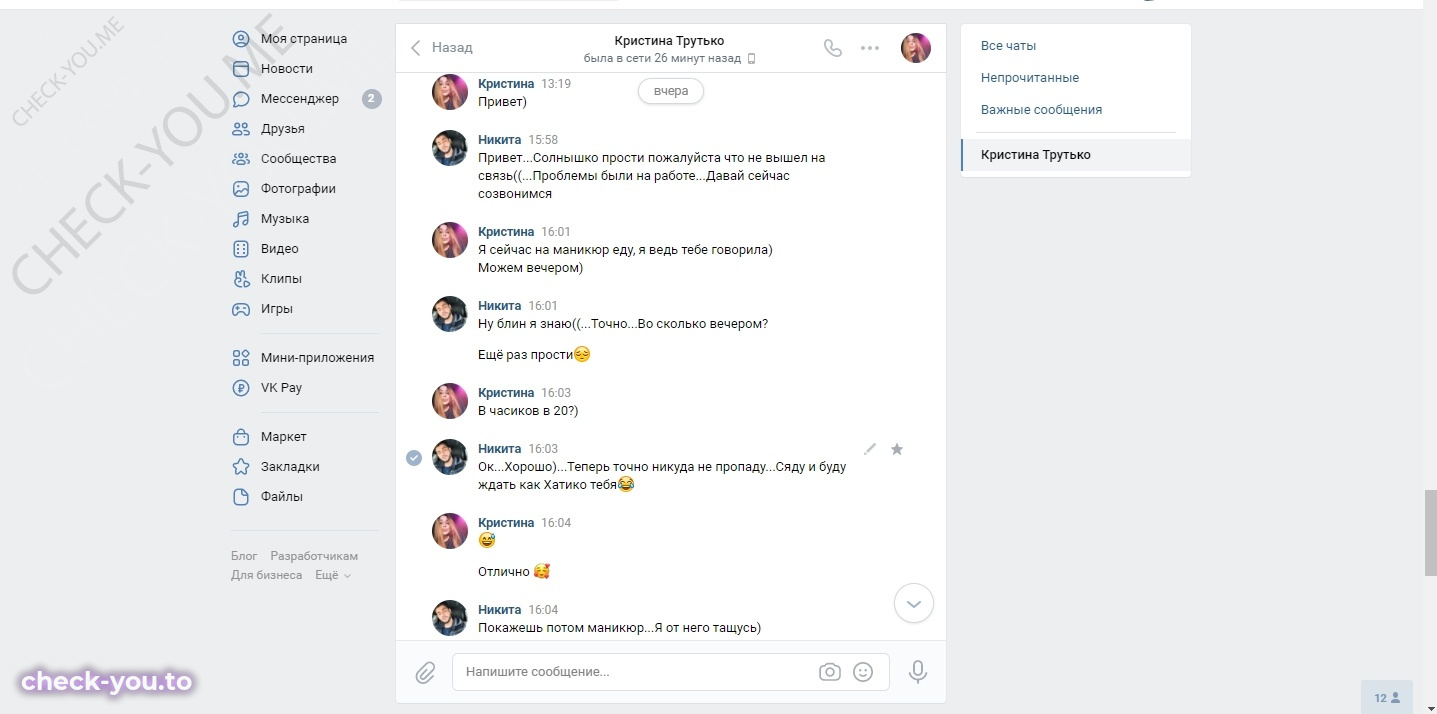Click the online users counter icon
This screenshot has width=1437, height=714.
[1387, 698]
